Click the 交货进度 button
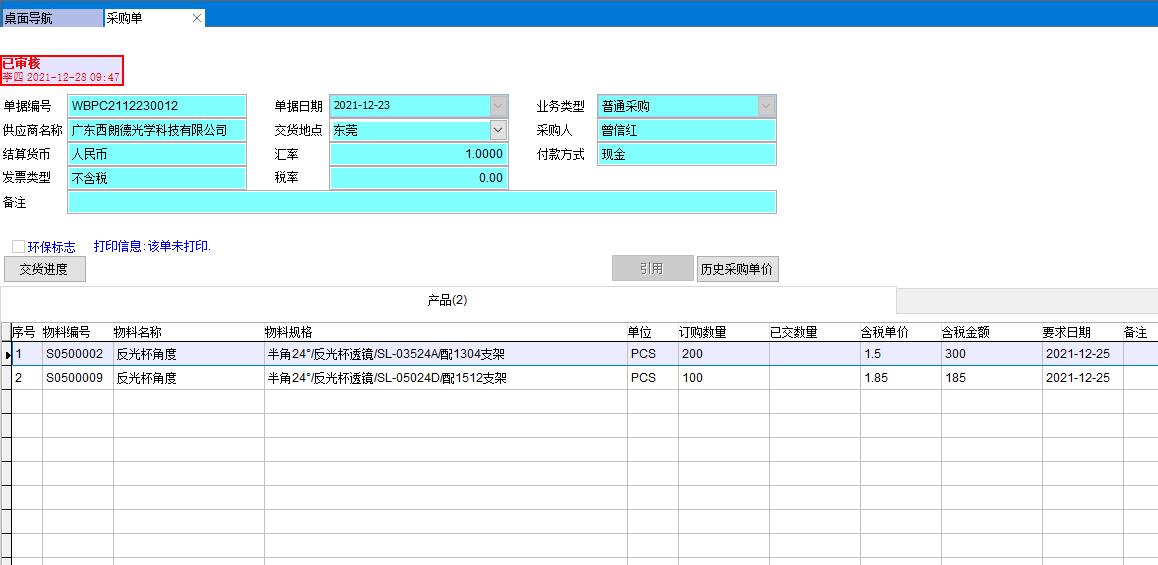This screenshot has height=565, width=1158. point(45,269)
